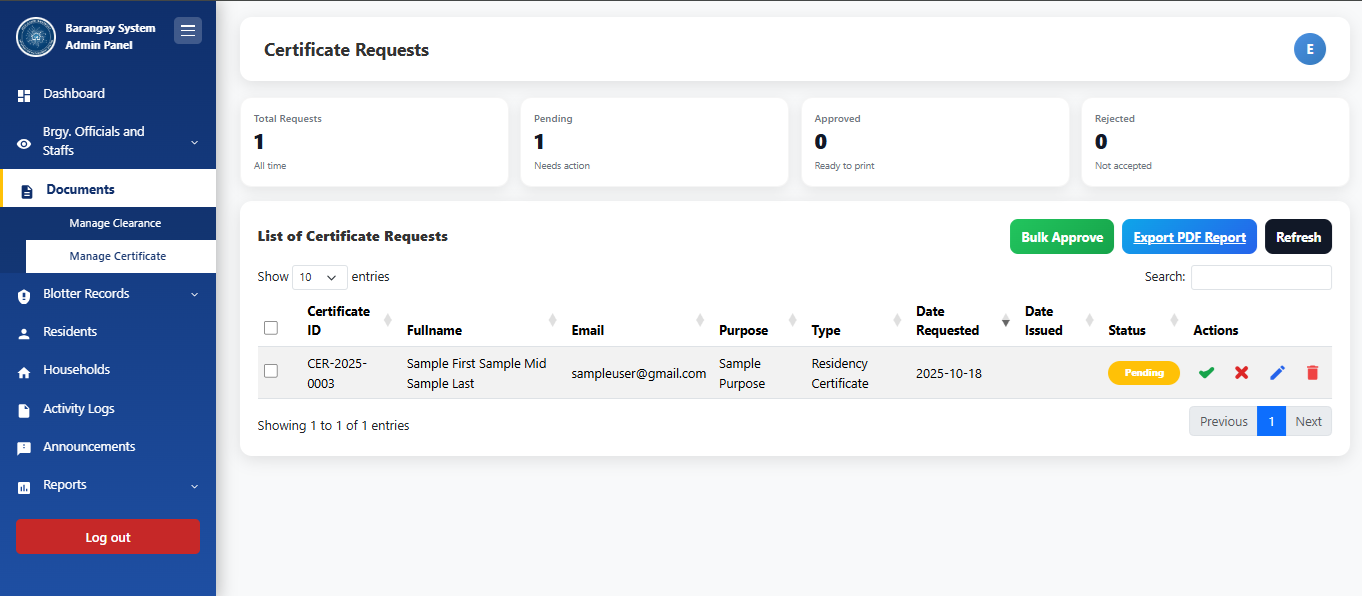Approve request using green checkmark icon
The height and width of the screenshot is (596, 1362).
tap(1206, 373)
